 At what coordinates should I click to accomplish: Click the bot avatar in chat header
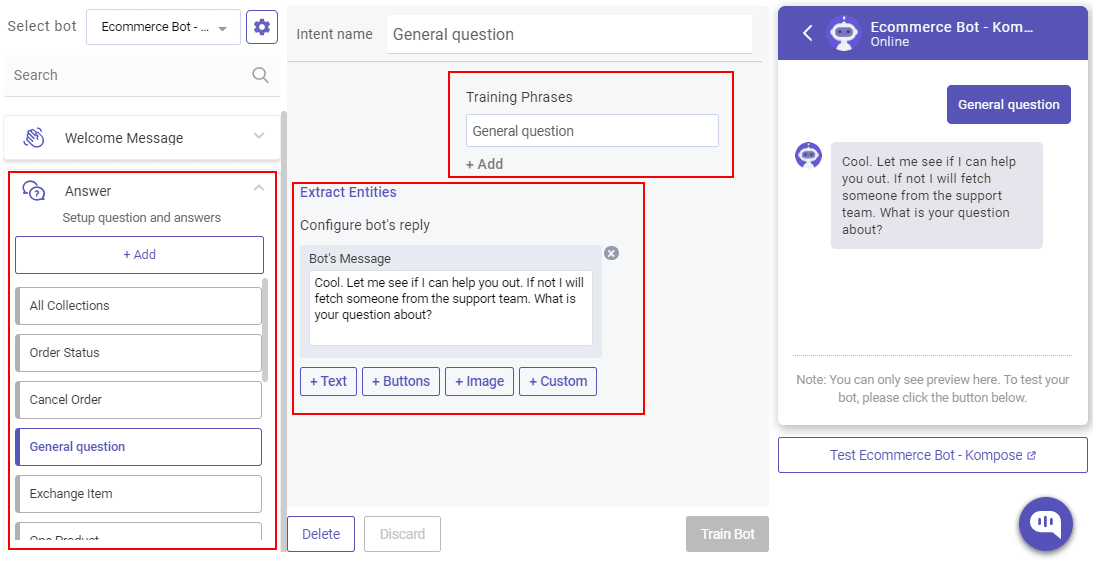(x=844, y=33)
